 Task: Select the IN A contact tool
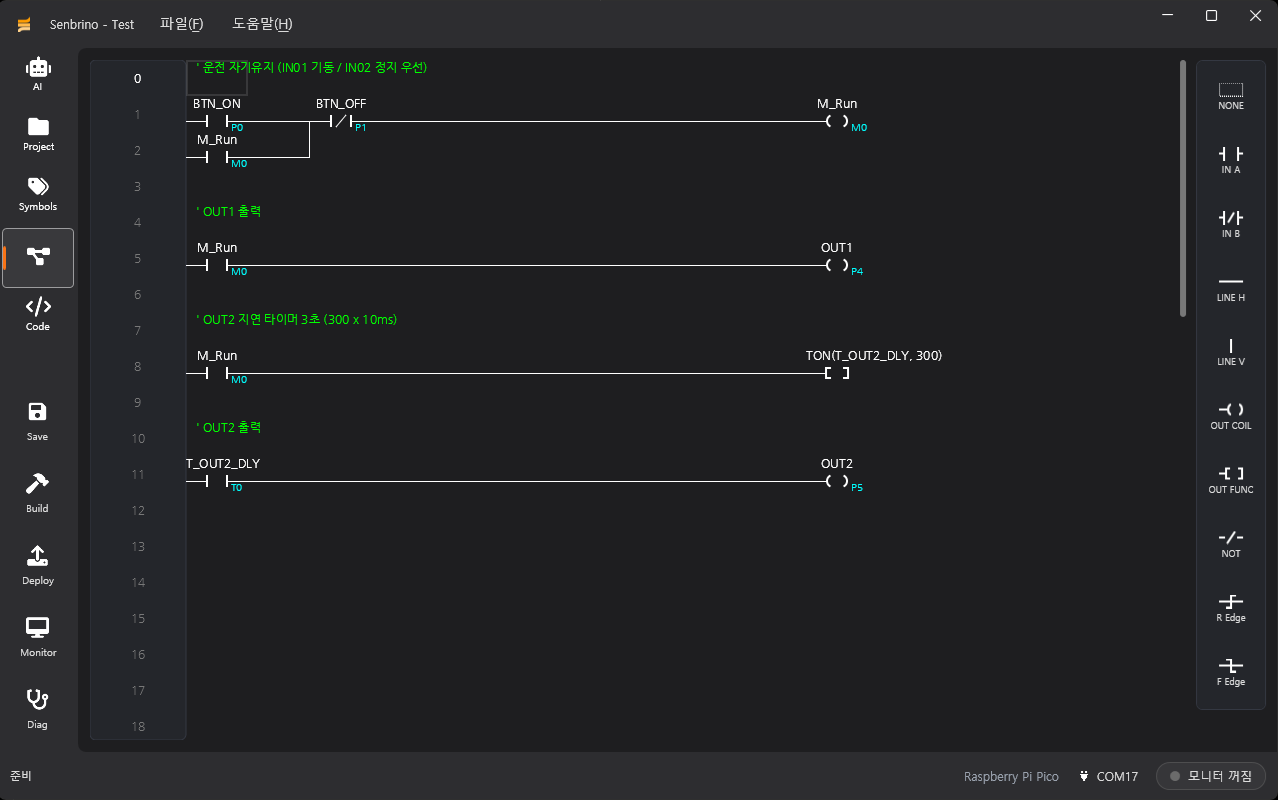point(1231,161)
